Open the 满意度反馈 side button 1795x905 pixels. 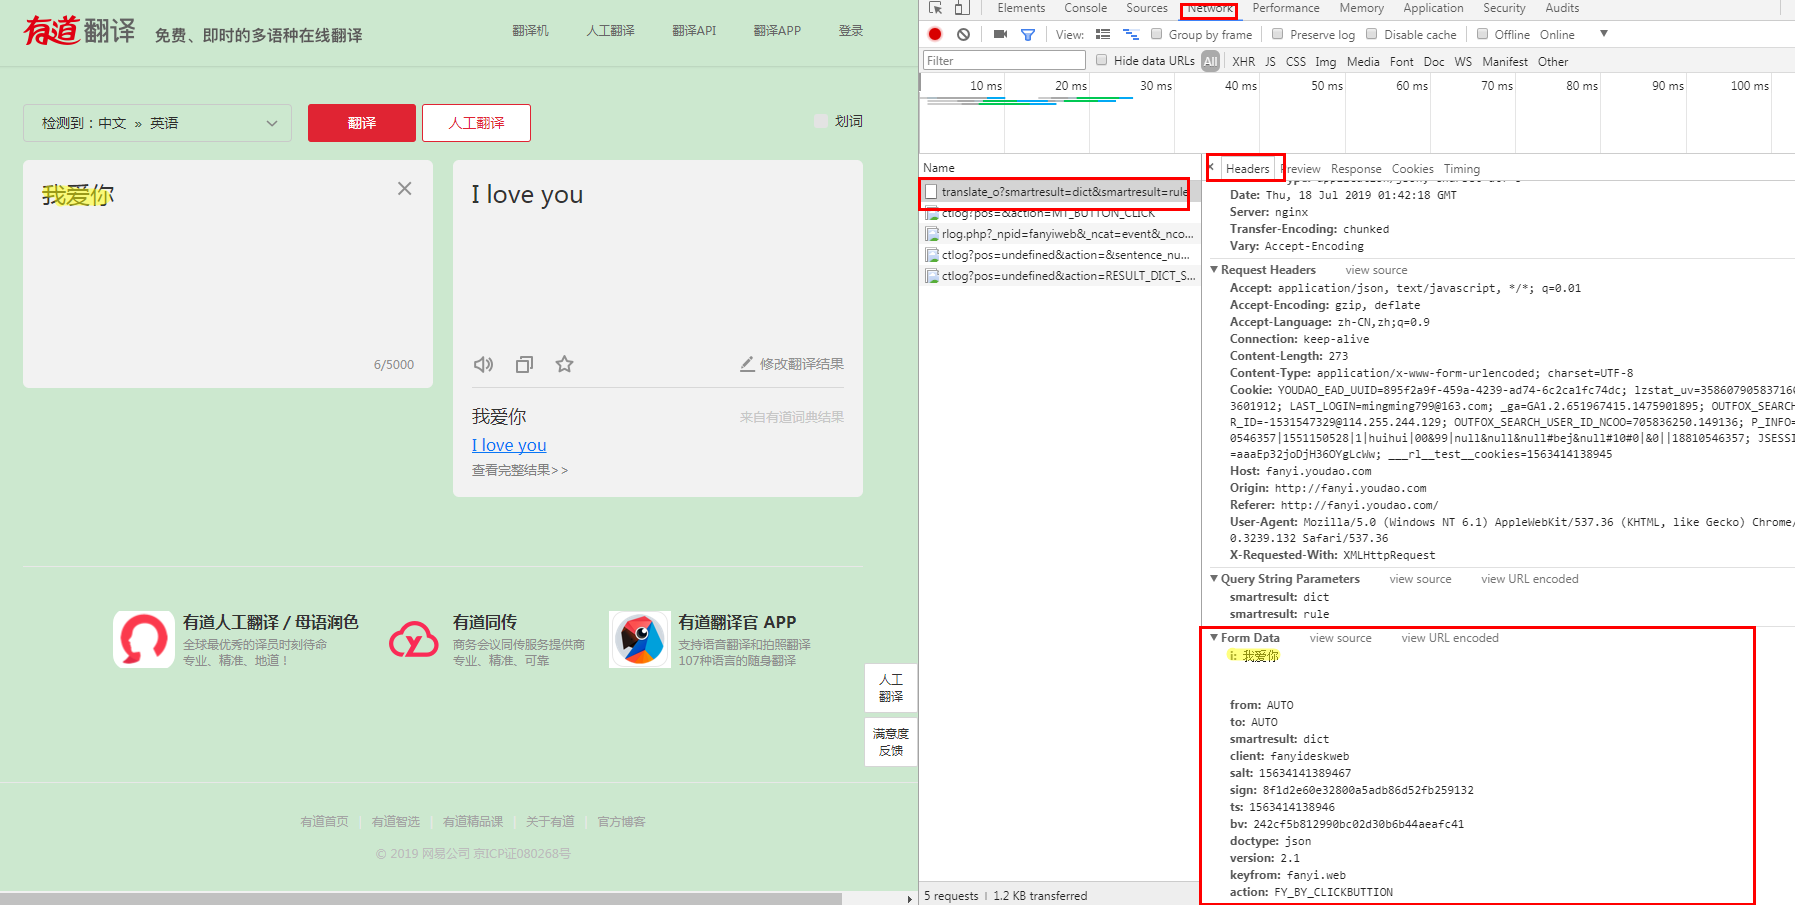tap(891, 741)
